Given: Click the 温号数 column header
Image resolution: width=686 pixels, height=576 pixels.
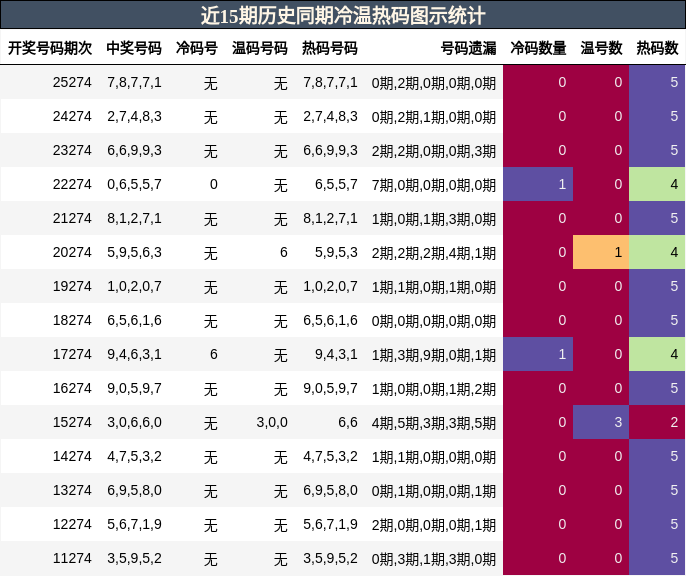Looking at the screenshot, I should 602,48.
